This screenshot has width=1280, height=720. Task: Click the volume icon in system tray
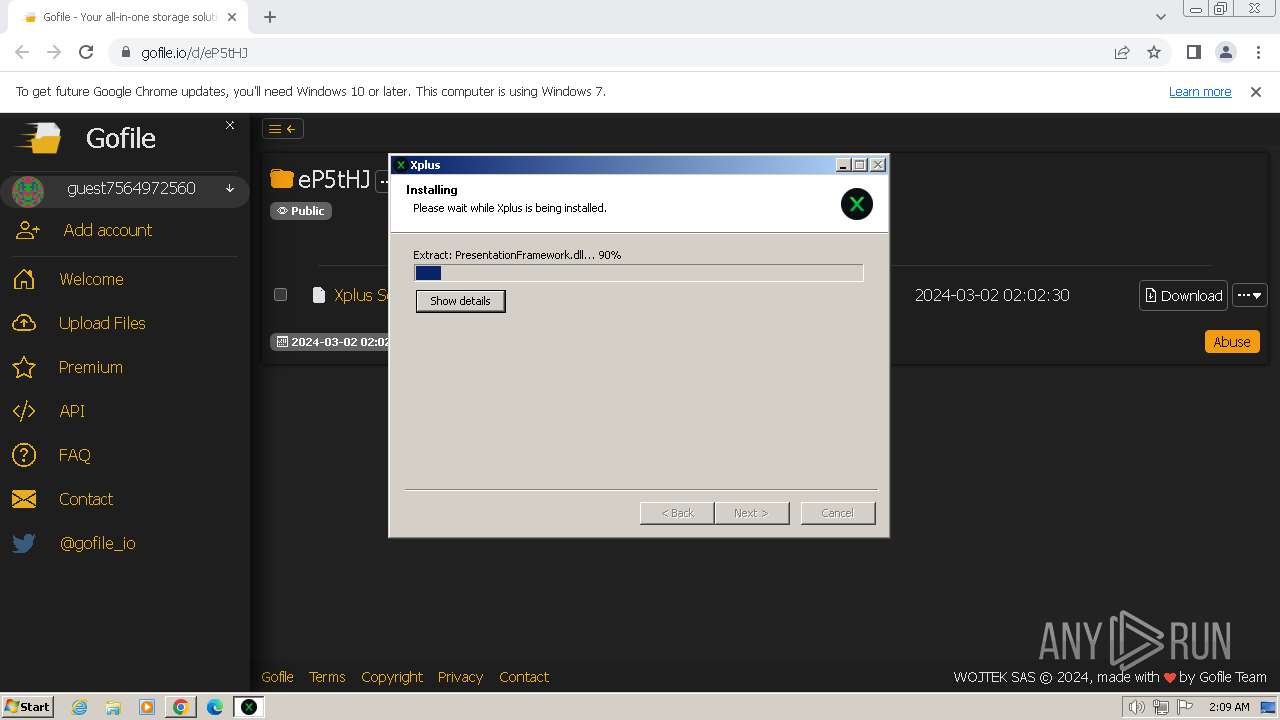point(1136,707)
